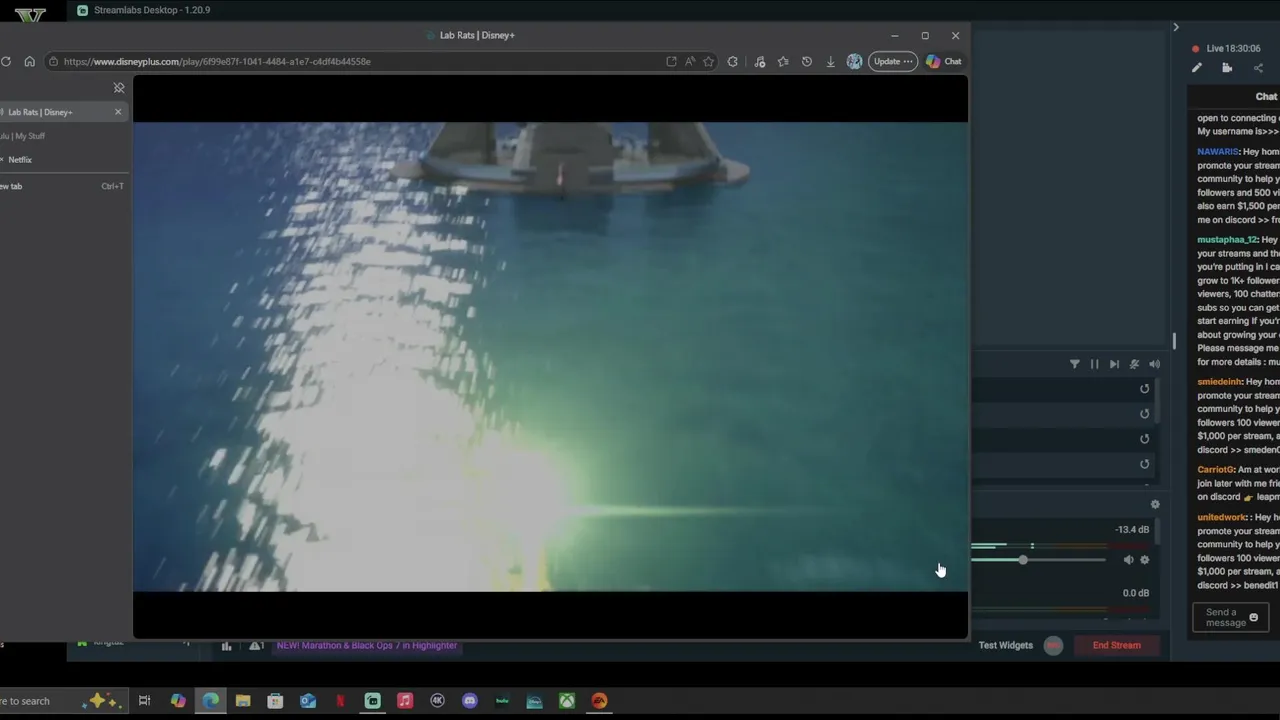Replay the second recent event
Viewport: 1280px width, 720px height.
1145,414
